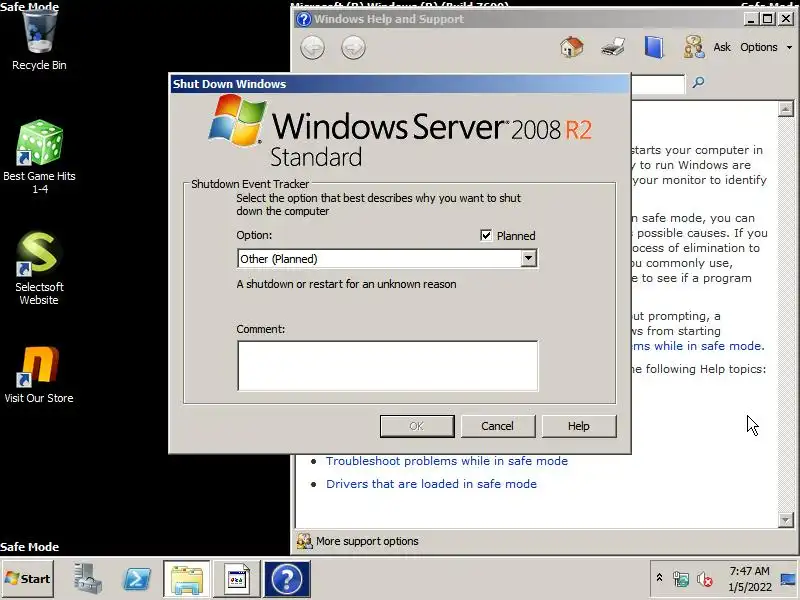The image size is (800, 600).
Task: Click the disabled OK button
Action: tap(417, 426)
